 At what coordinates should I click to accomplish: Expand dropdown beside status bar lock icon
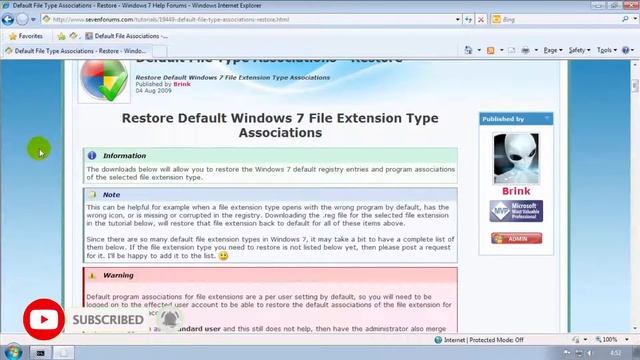click(585, 340)
